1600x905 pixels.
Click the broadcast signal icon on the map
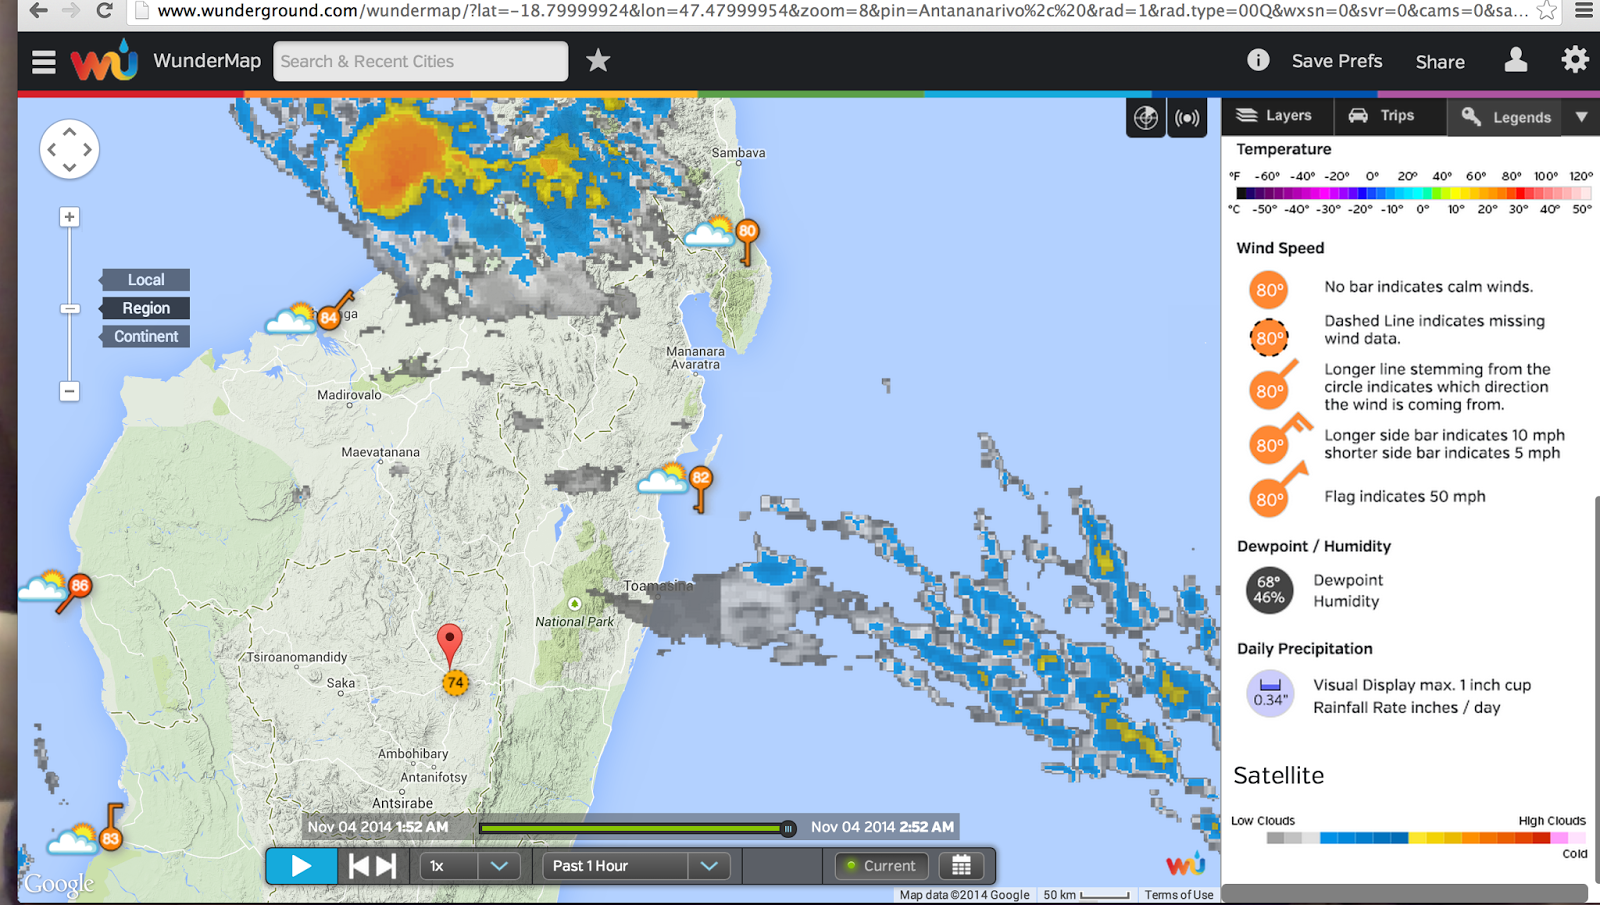point(1187,117)
